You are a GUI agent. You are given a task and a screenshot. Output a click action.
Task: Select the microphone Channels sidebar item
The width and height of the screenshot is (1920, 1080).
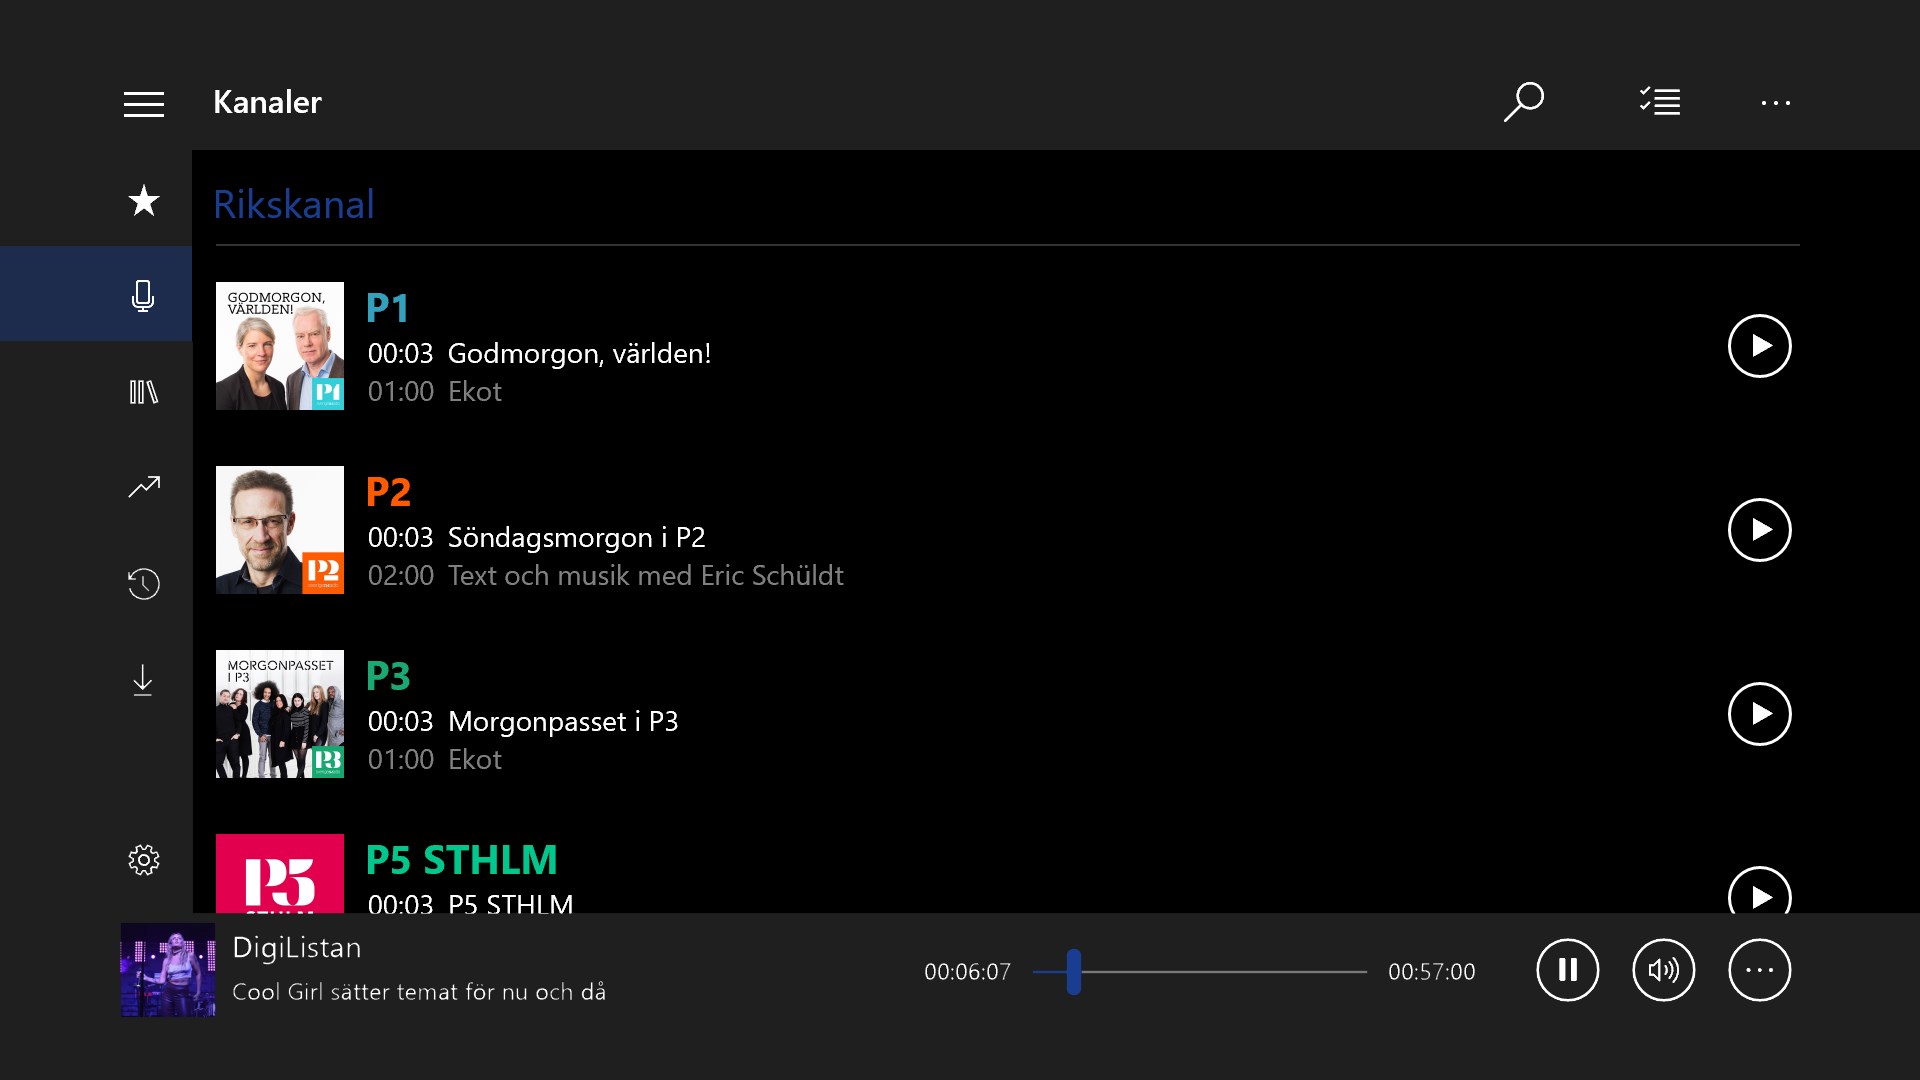click(143, 295)
